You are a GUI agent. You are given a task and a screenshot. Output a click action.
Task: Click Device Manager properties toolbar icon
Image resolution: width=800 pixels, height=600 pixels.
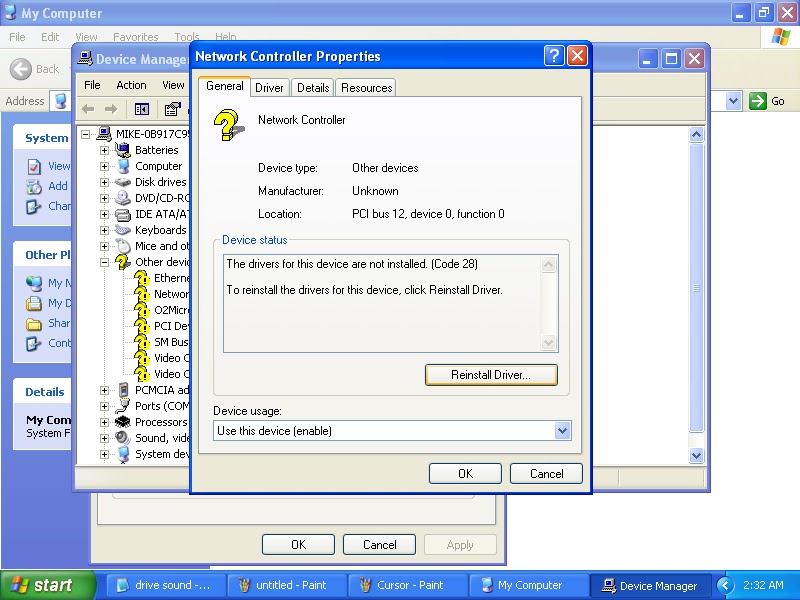click(x=172, y=109)
